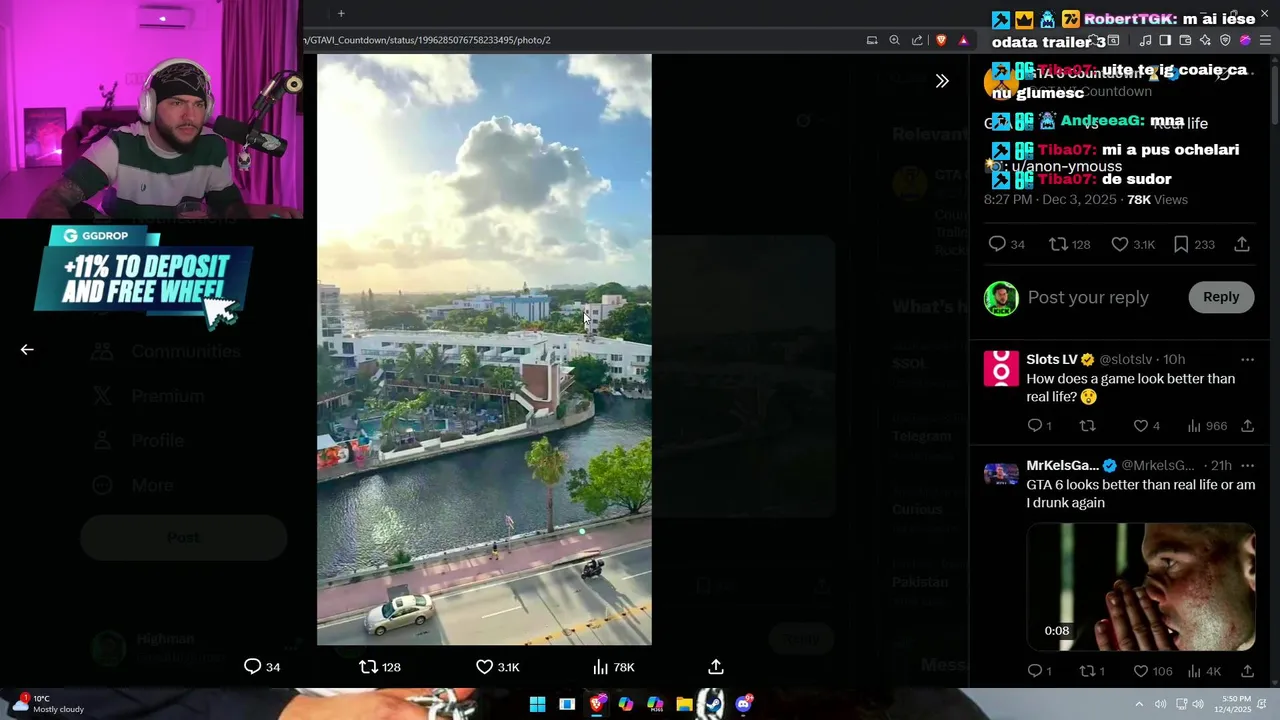
Task: Open the Brave Wallet icon
Action: (x=1185, y=40)
